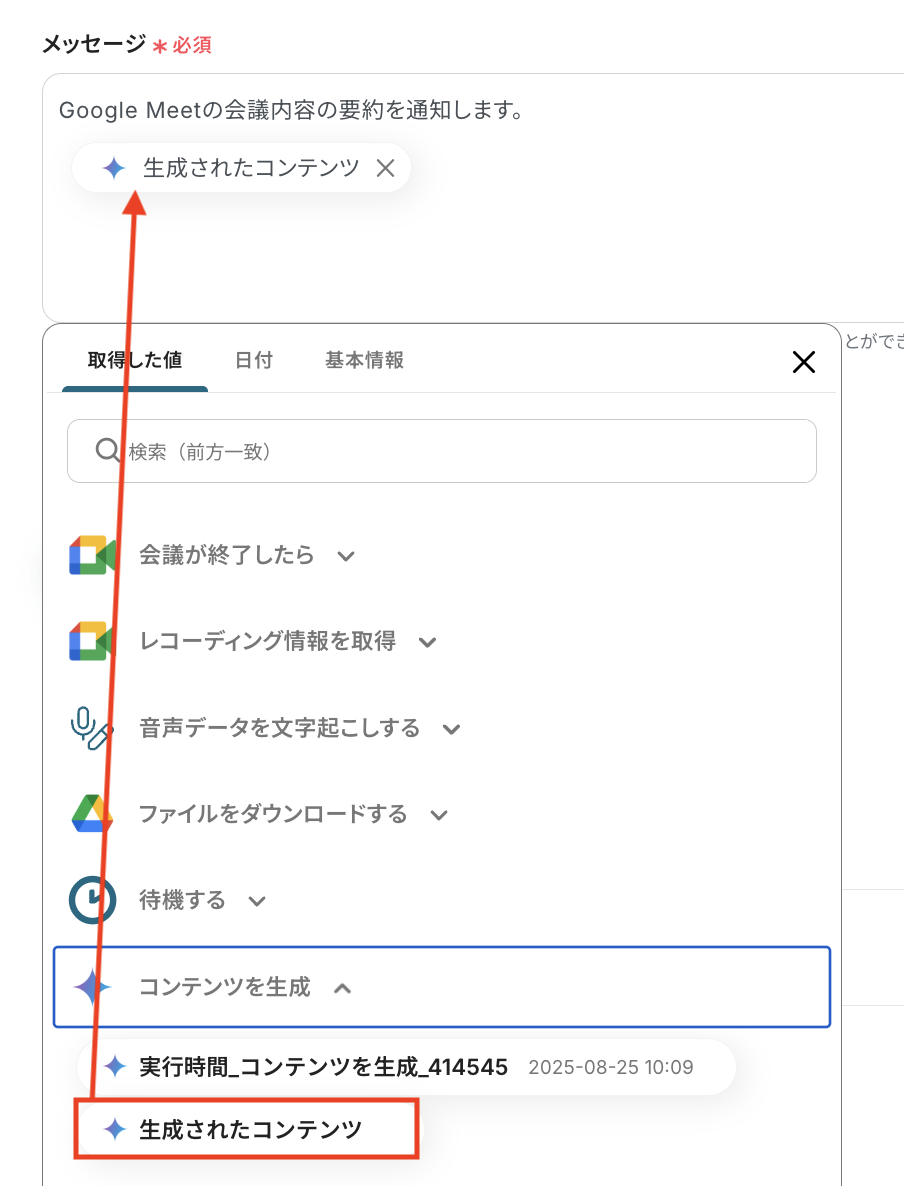Viewport: 904px width, 1186px height.
Task: Select 実行時間_コンテンツを生成_414545 value
Action: click(323, 1067)
